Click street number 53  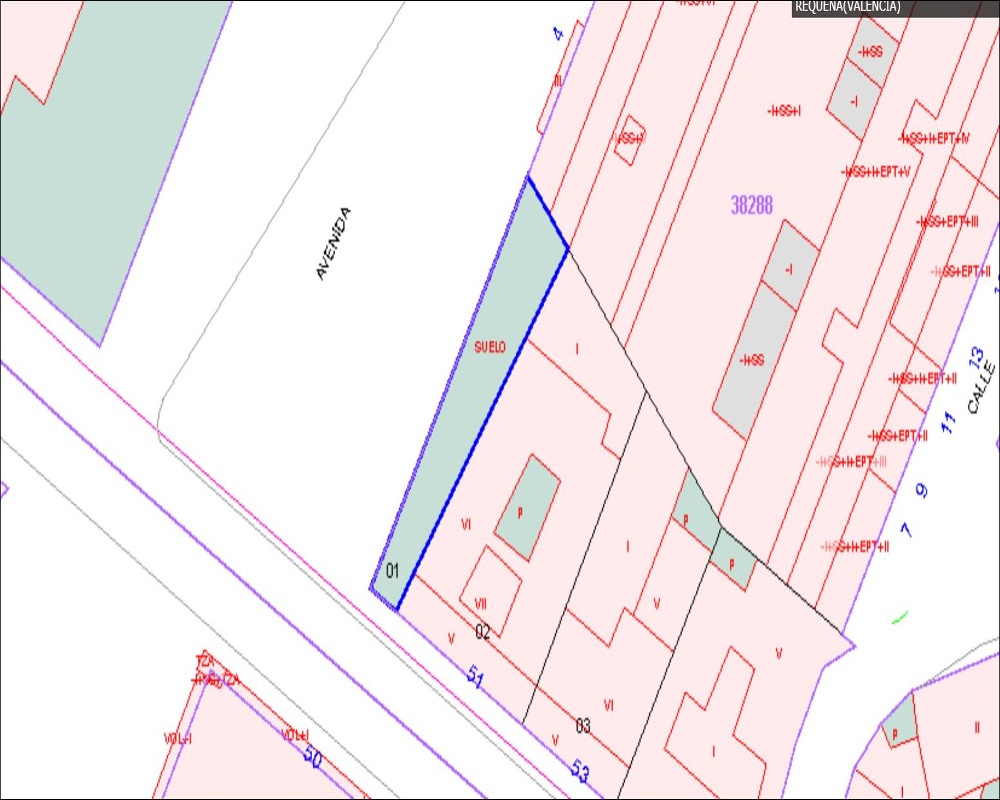[x=580, y=769]
